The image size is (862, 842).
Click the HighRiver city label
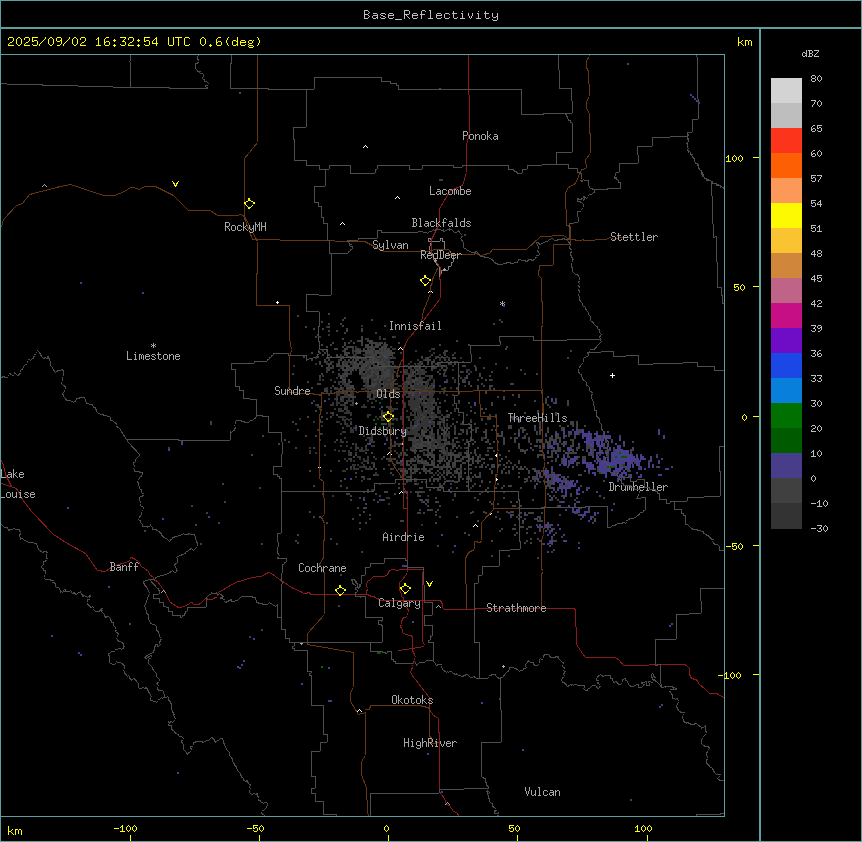click(x=430, y=743)
